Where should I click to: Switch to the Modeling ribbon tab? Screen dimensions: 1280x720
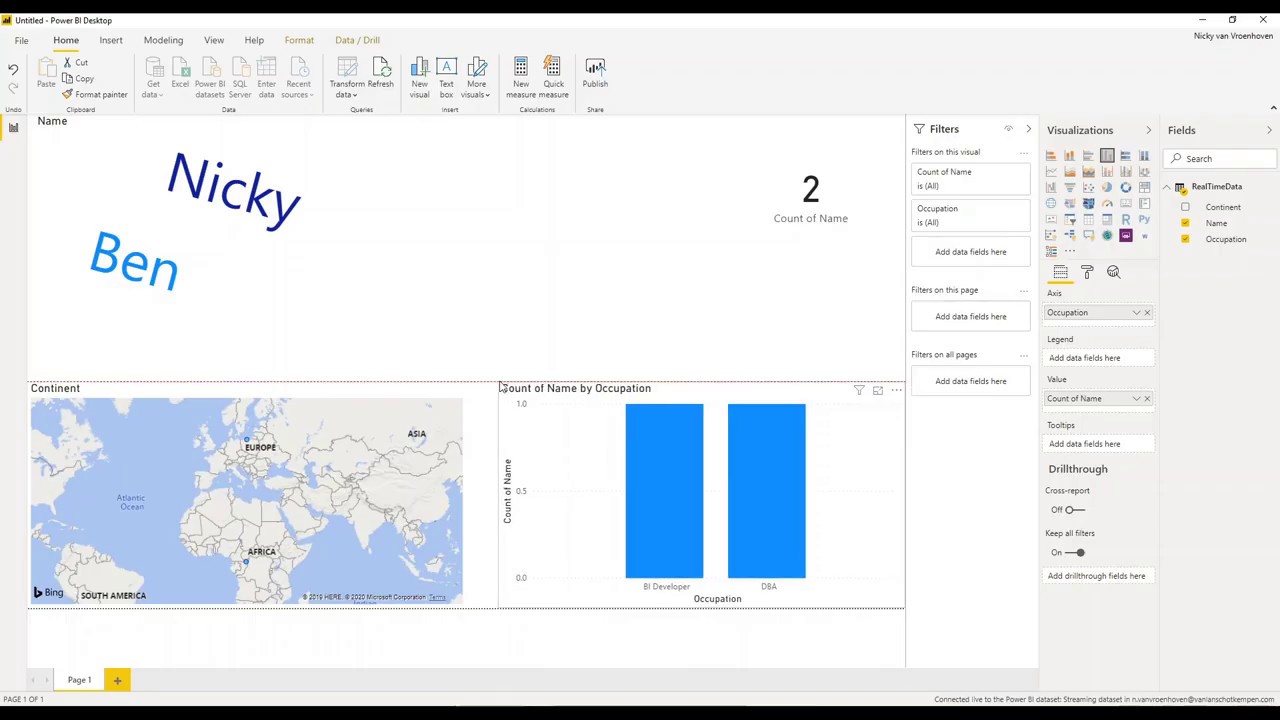(x=163, y=40)
